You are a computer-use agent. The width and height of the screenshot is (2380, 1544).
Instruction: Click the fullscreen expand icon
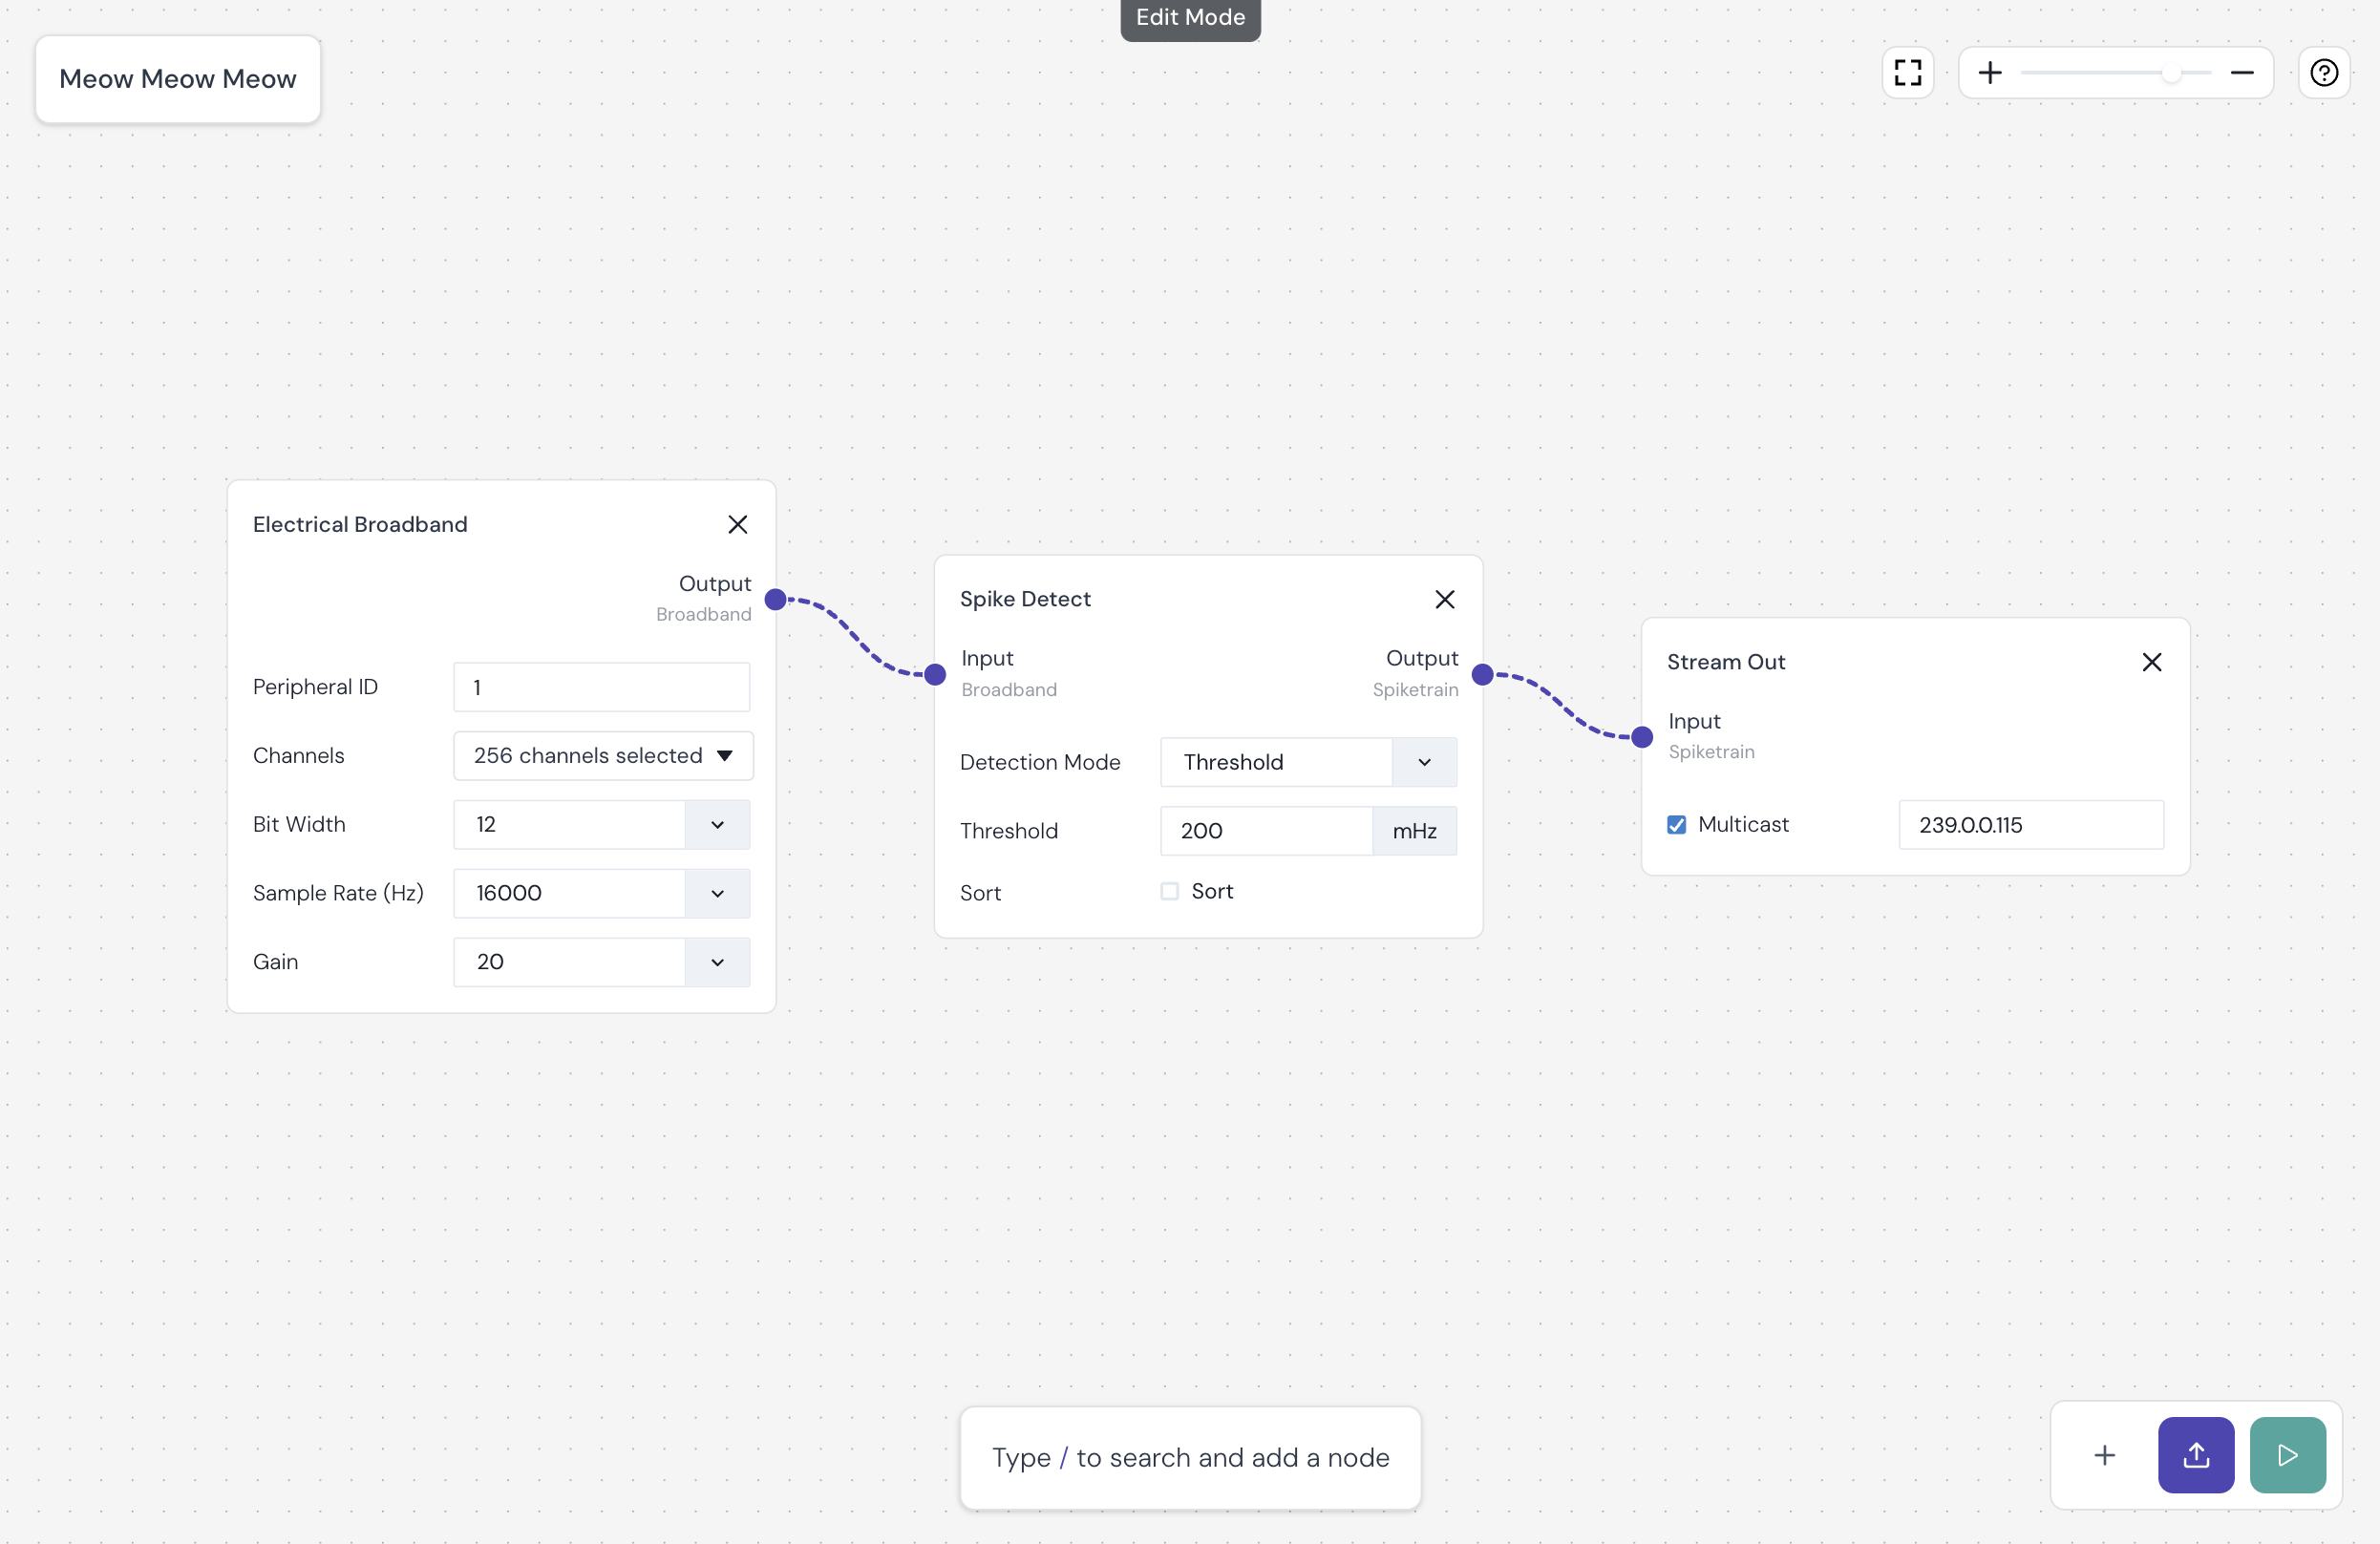tap(1906, 71)
